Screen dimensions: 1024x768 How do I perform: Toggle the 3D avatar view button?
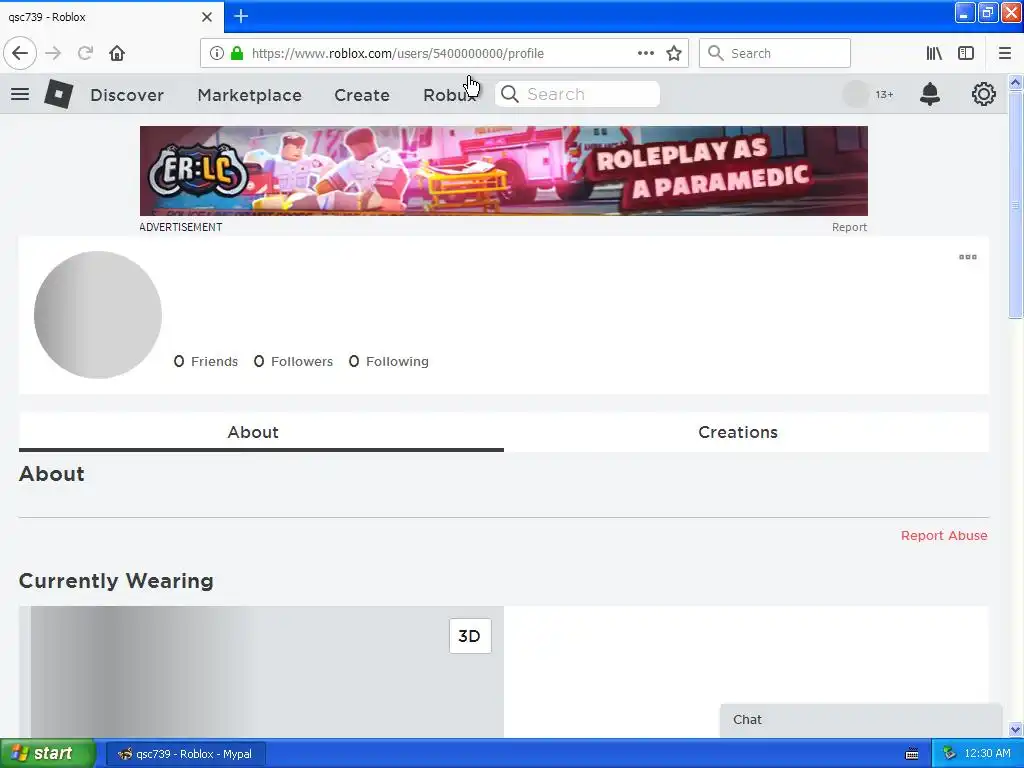pos(470,636)
